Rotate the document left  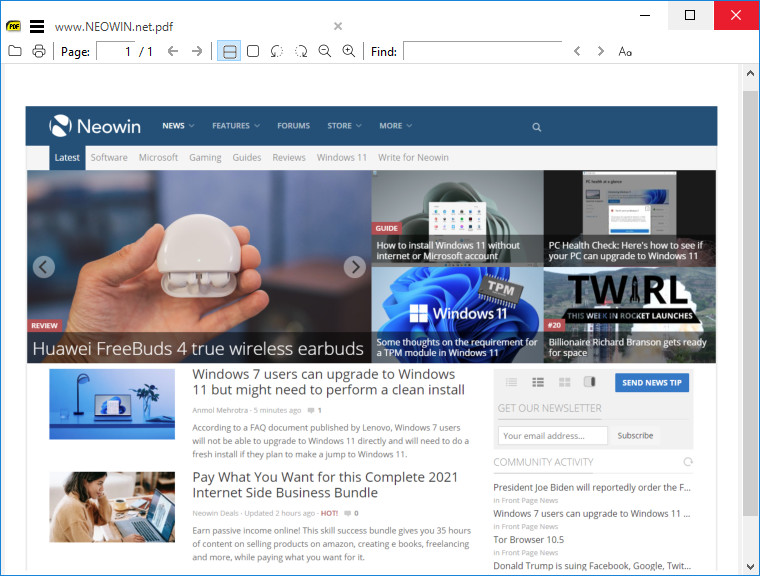pyautogui.click(x=277, y=51)
